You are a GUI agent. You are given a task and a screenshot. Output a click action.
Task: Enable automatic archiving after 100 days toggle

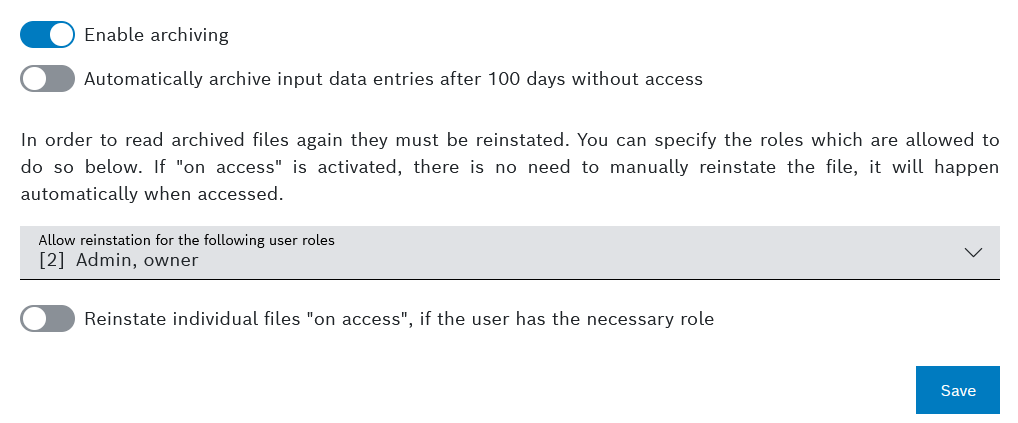coord(47,78)
